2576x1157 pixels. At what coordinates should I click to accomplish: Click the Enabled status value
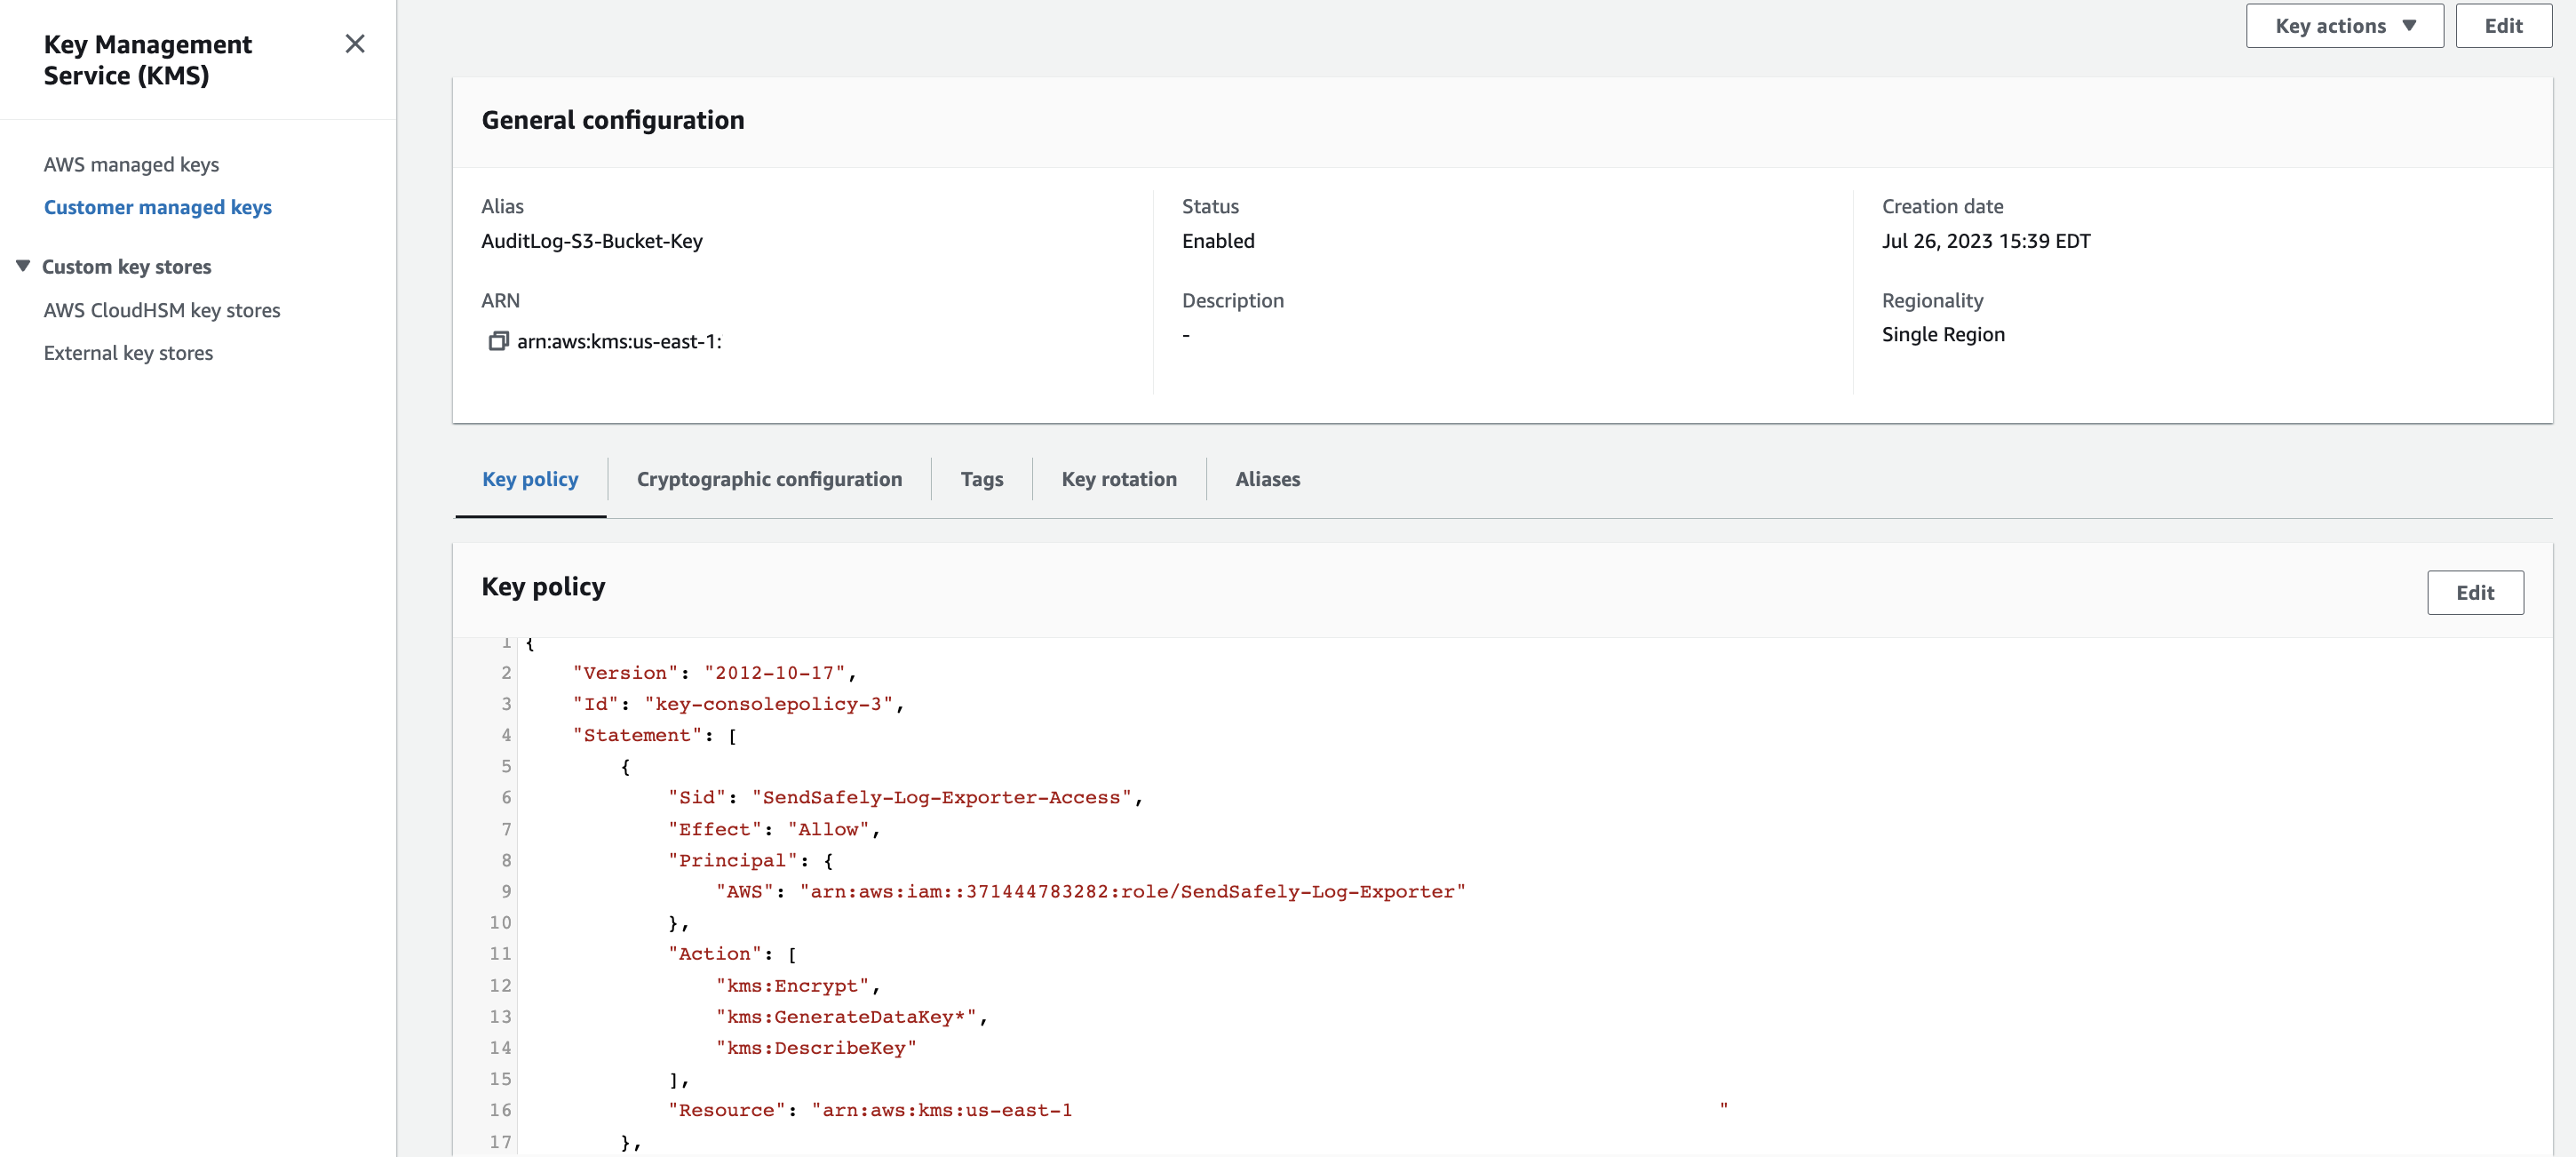pyautogui.click(x=1218, y=241)
